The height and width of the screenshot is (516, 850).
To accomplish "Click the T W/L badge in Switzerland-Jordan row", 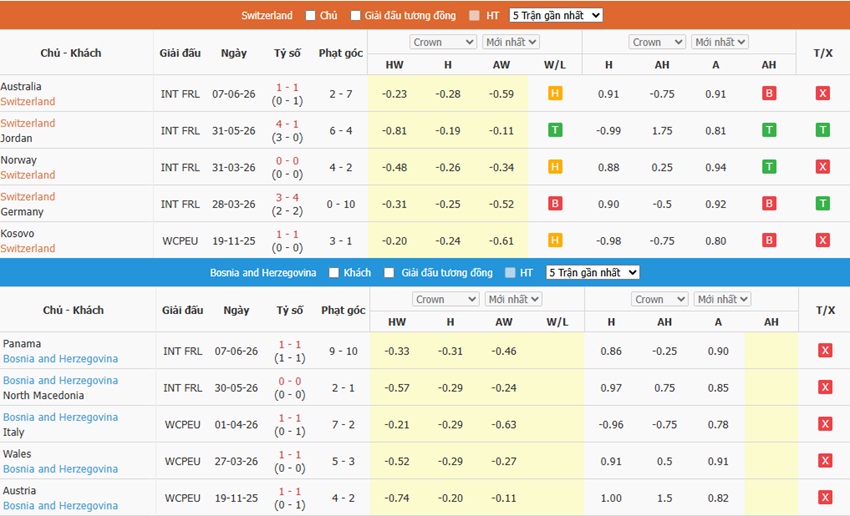I will point(555,130).
